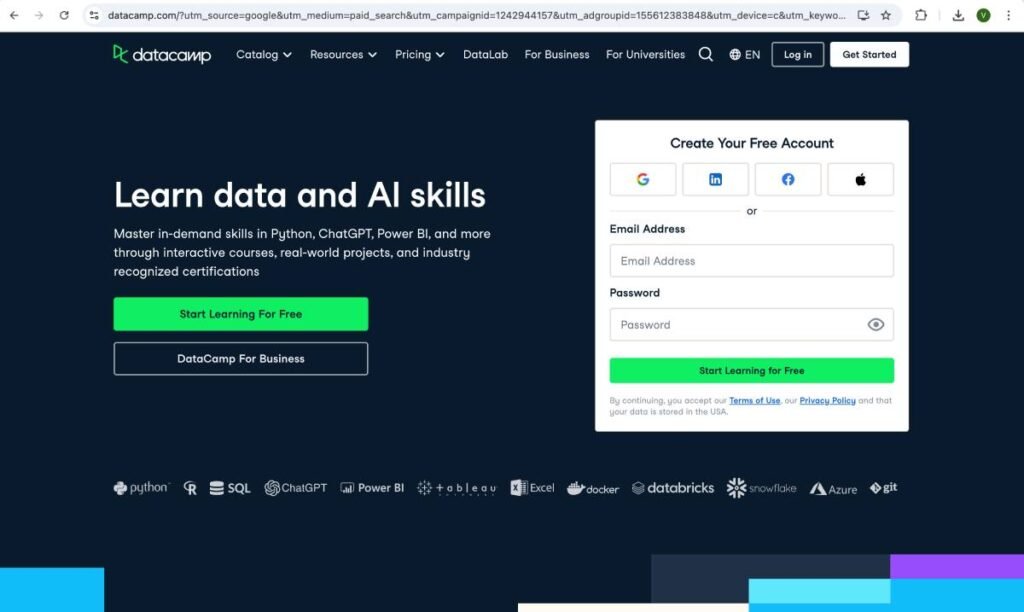The image size is (1024, 612).
Task: Click the Get Started button
Action: pos(869,54)
